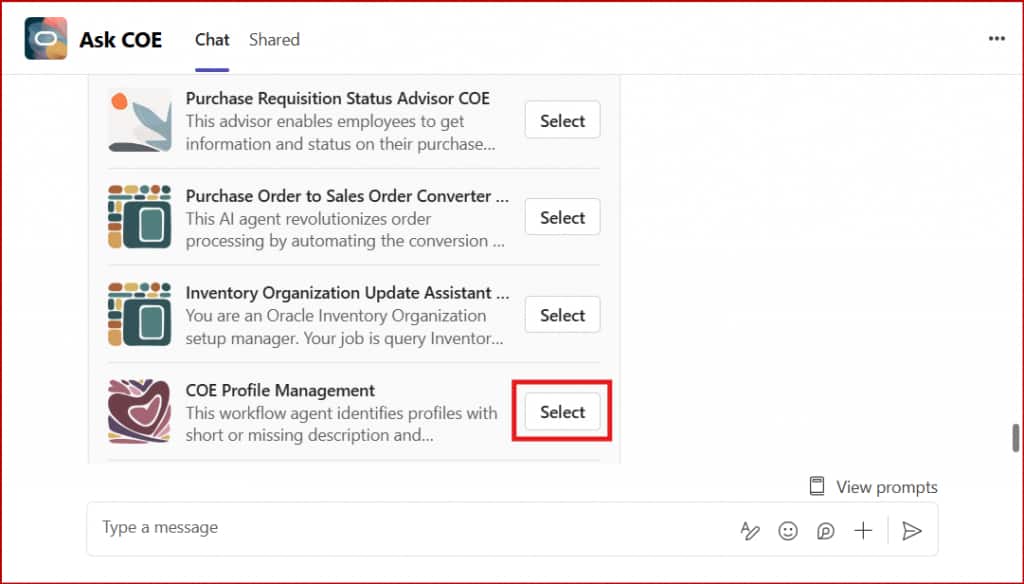The height and width of the screenshot is (584, 1024).
Task: Select Inventory Organization Update Assistant
Action: point(562,315)
